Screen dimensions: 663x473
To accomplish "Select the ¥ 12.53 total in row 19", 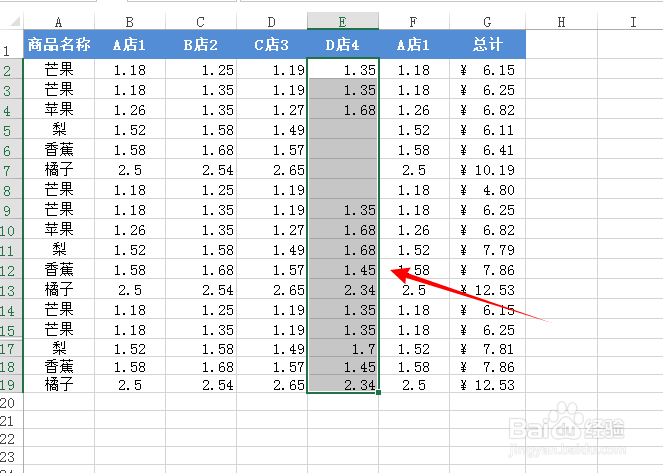I will pos(488,384).
